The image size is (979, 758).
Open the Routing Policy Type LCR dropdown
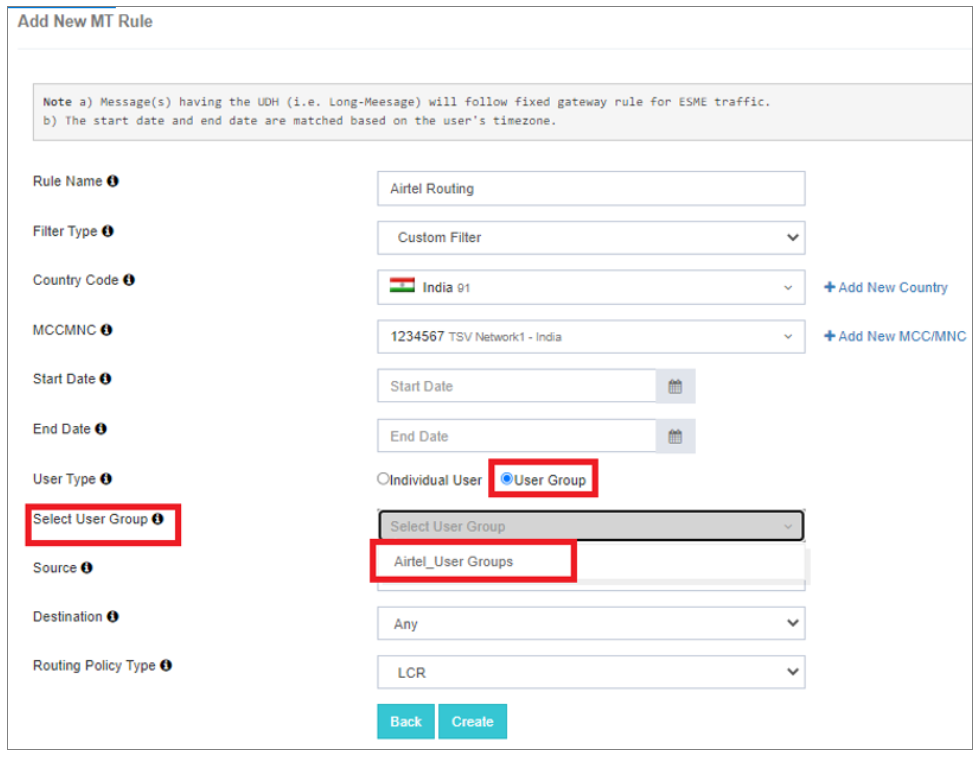(x=590, y=673)
